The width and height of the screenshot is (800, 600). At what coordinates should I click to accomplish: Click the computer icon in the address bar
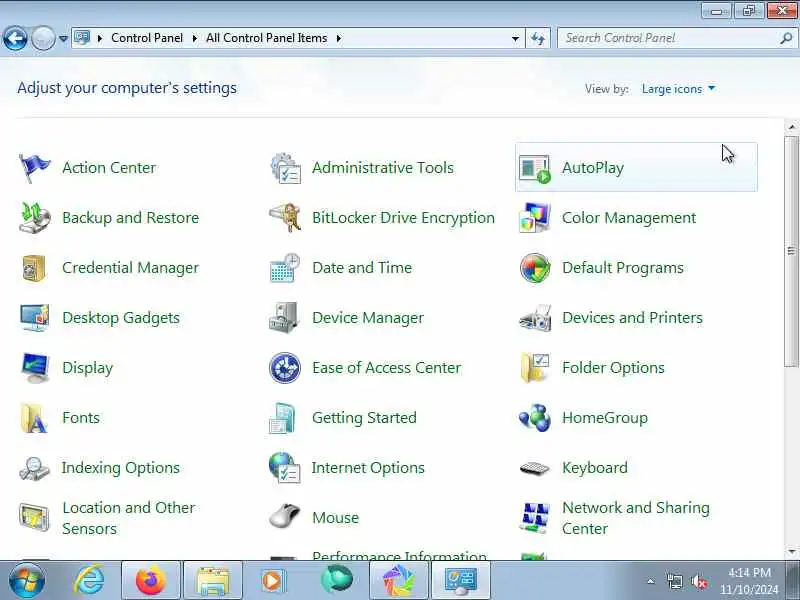point(82,38)
